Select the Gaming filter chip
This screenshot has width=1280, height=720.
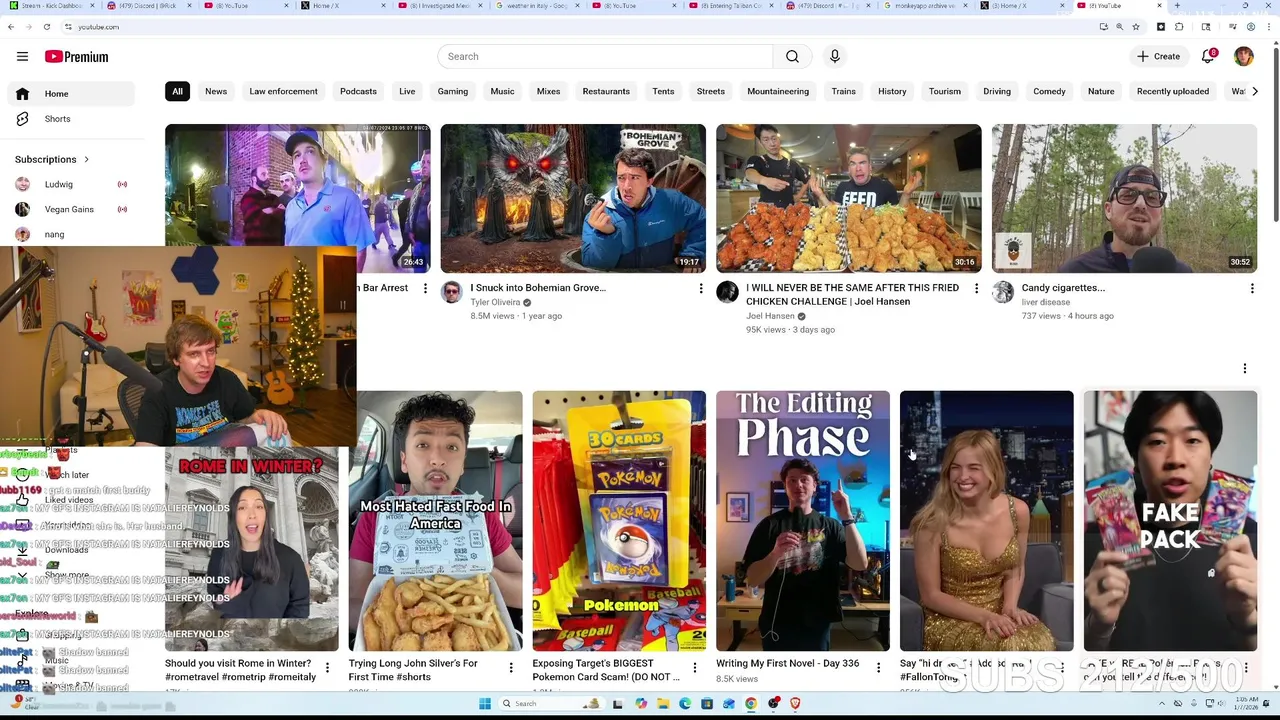tap(452, 91)
